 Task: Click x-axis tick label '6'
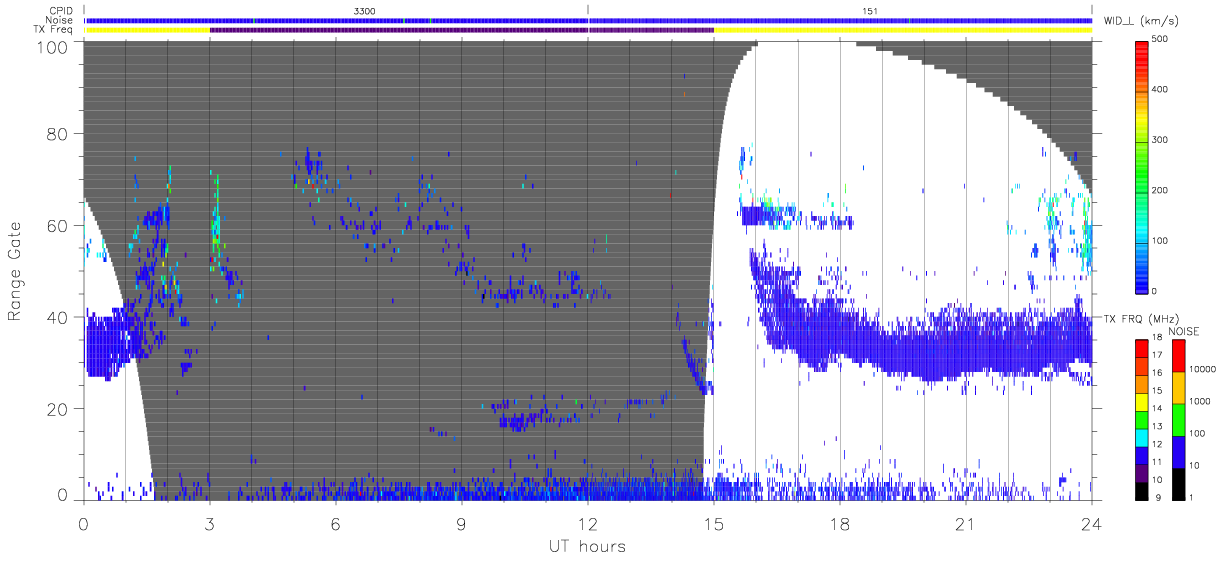tap(335, 523)
